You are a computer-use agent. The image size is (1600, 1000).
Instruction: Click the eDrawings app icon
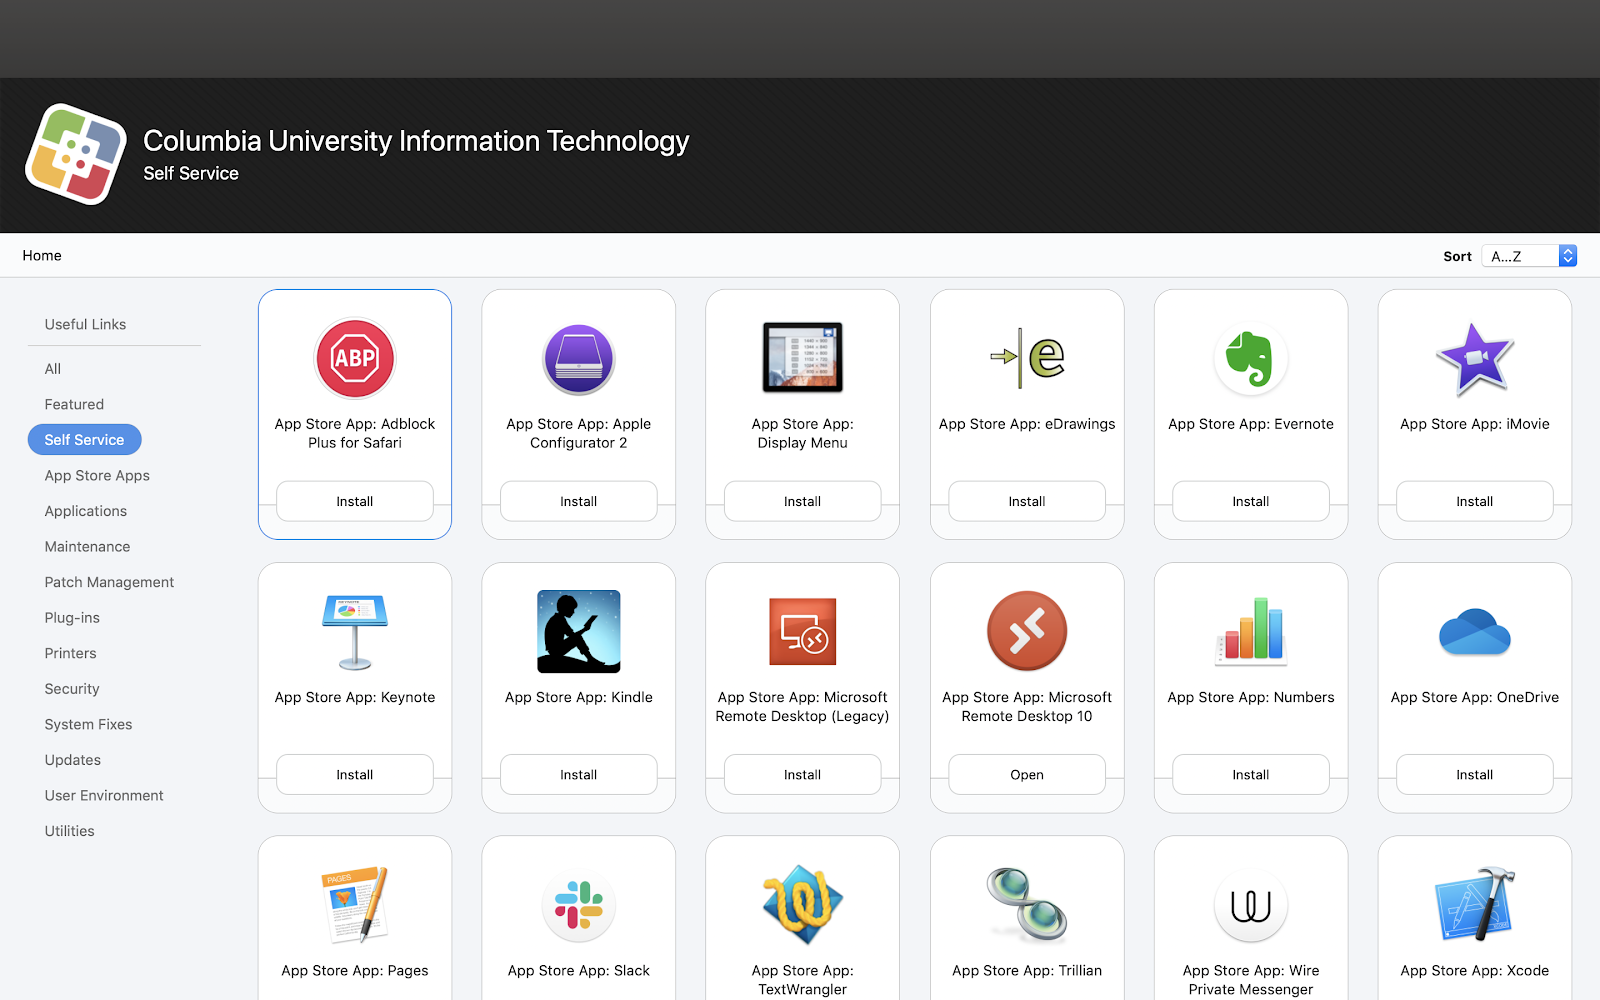(x=1027, y=357)
